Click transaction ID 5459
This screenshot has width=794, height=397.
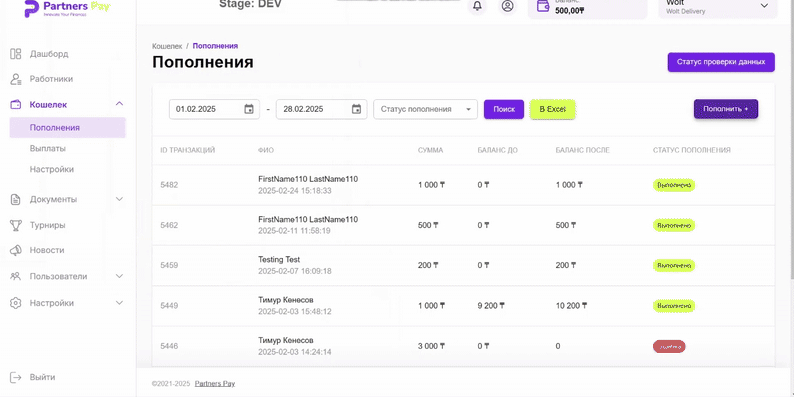point(169,265)
